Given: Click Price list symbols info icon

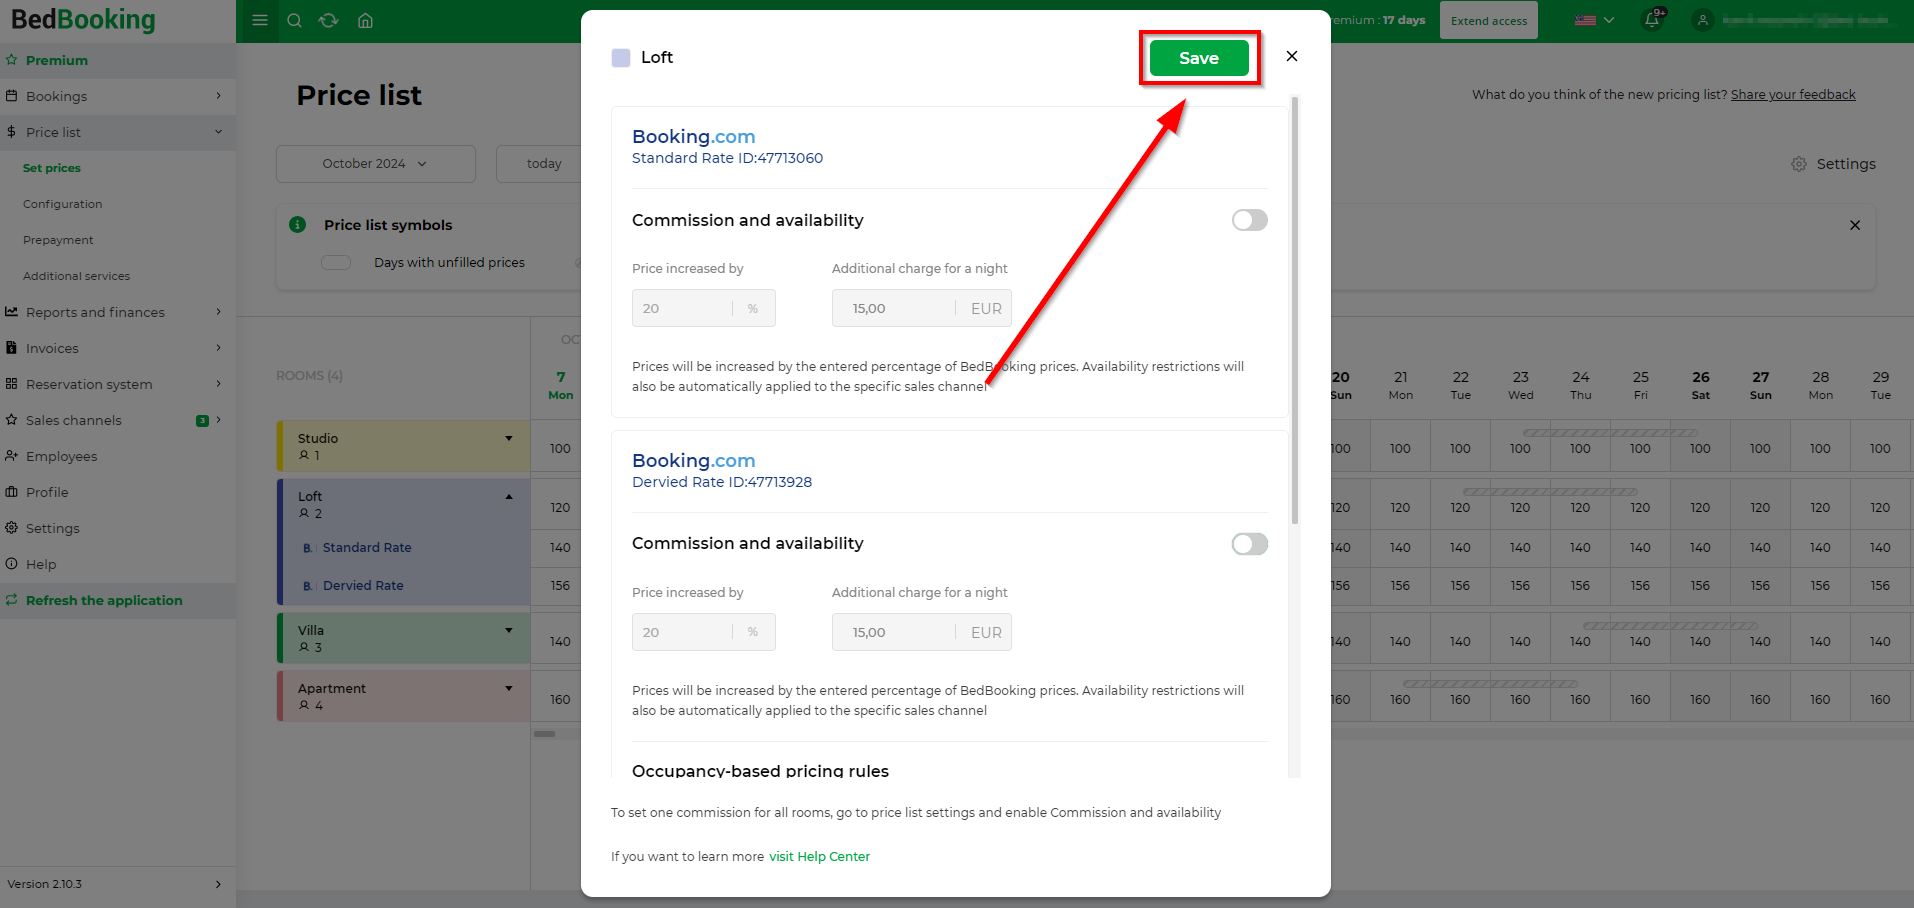Looking at the screenshot, I should click(297, 224).
